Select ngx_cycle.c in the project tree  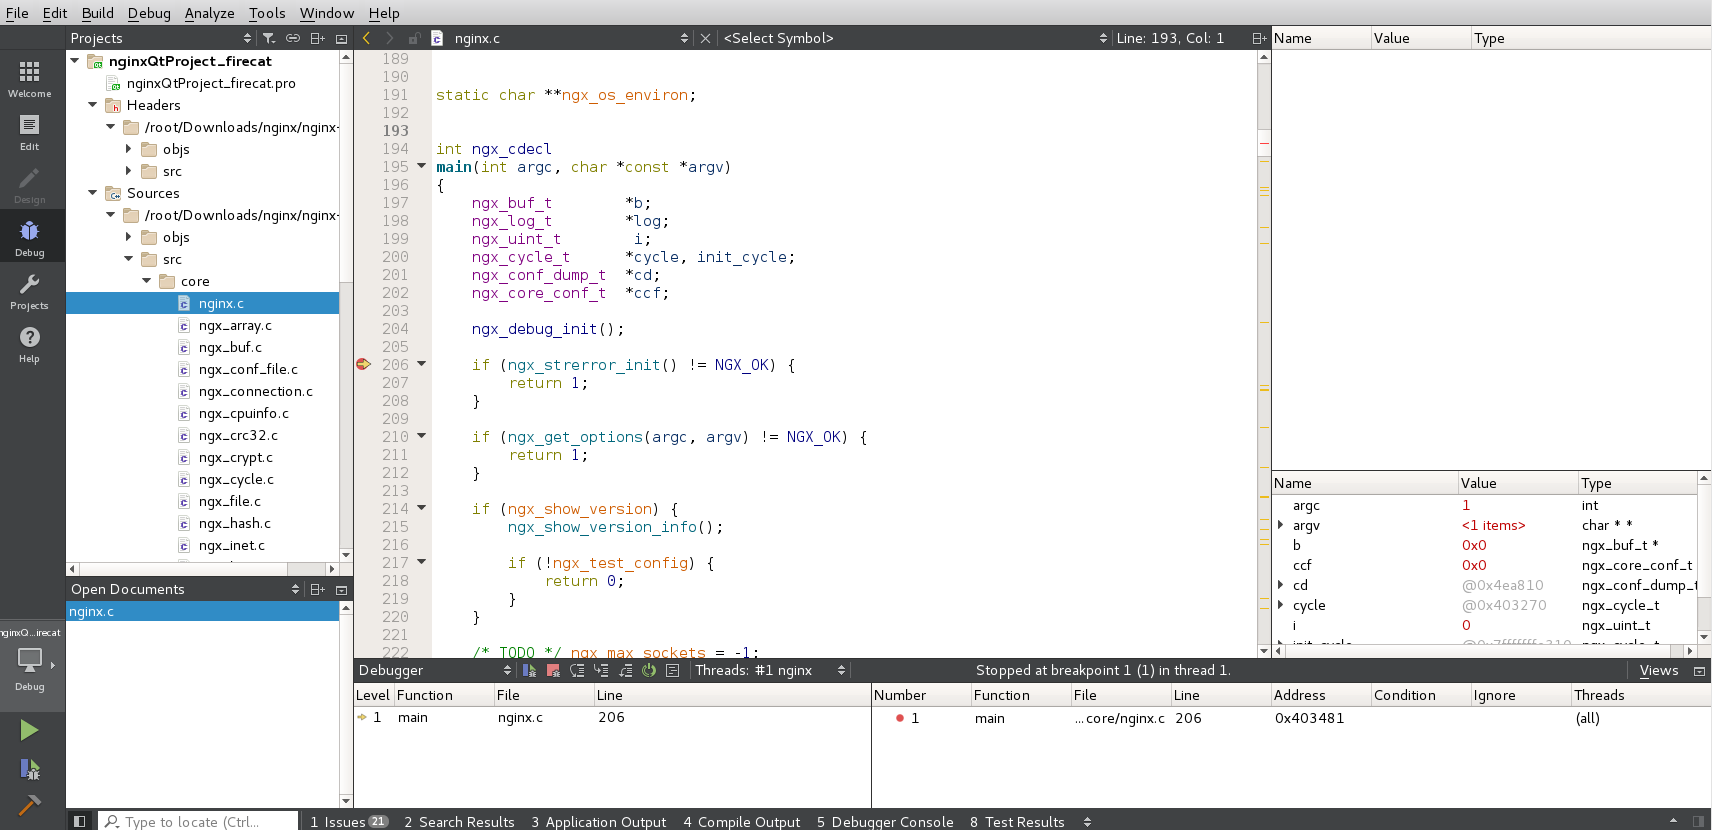[236, 479]
